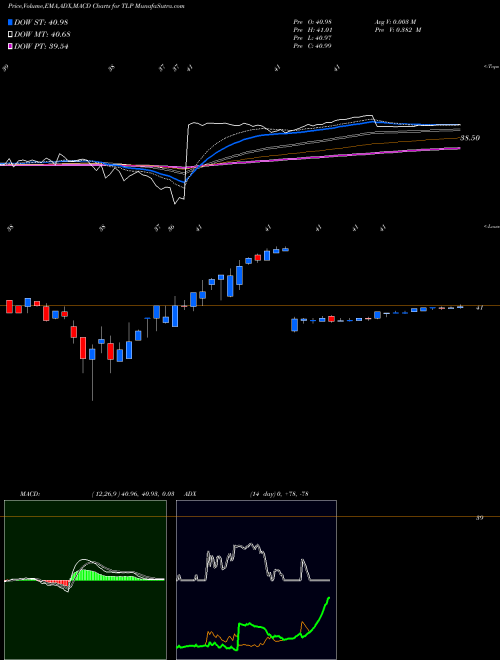Click the 'MACD:' panel heading
The image size is (500, 660).
[x=29, y=493]
